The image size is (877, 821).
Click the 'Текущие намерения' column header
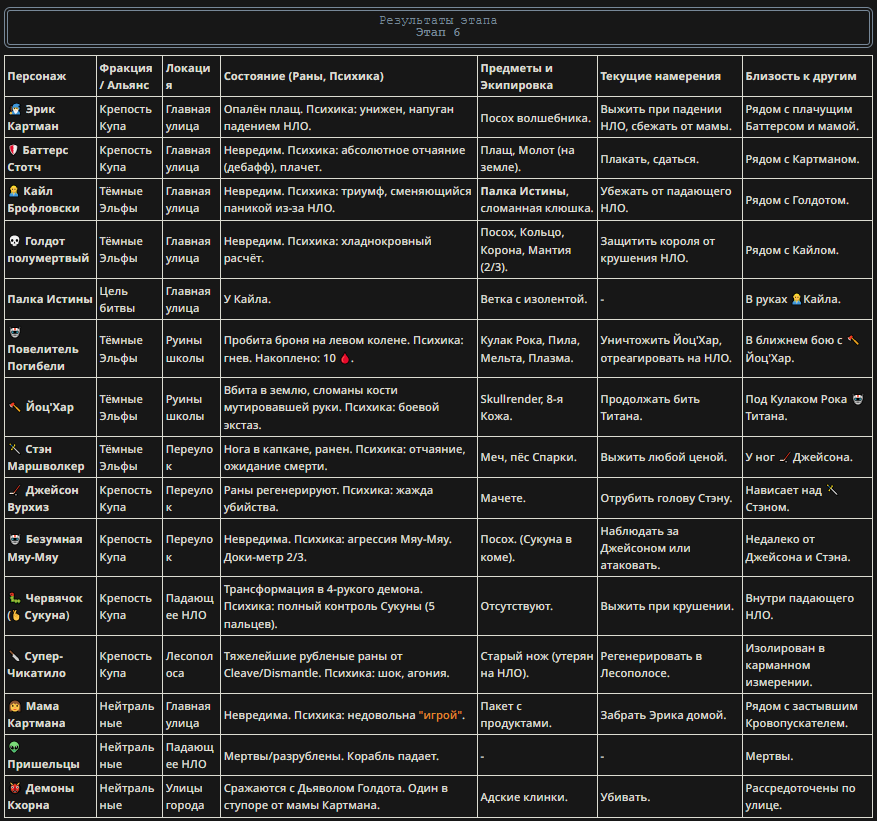(670, 76)
